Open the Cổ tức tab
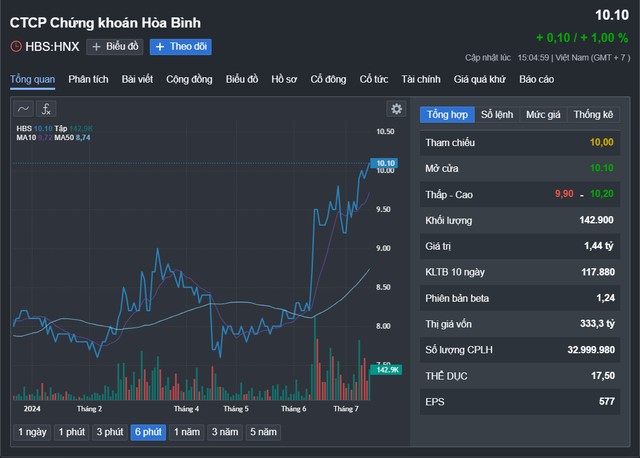Screen dimensions: 640x458 tap(373, 79)
